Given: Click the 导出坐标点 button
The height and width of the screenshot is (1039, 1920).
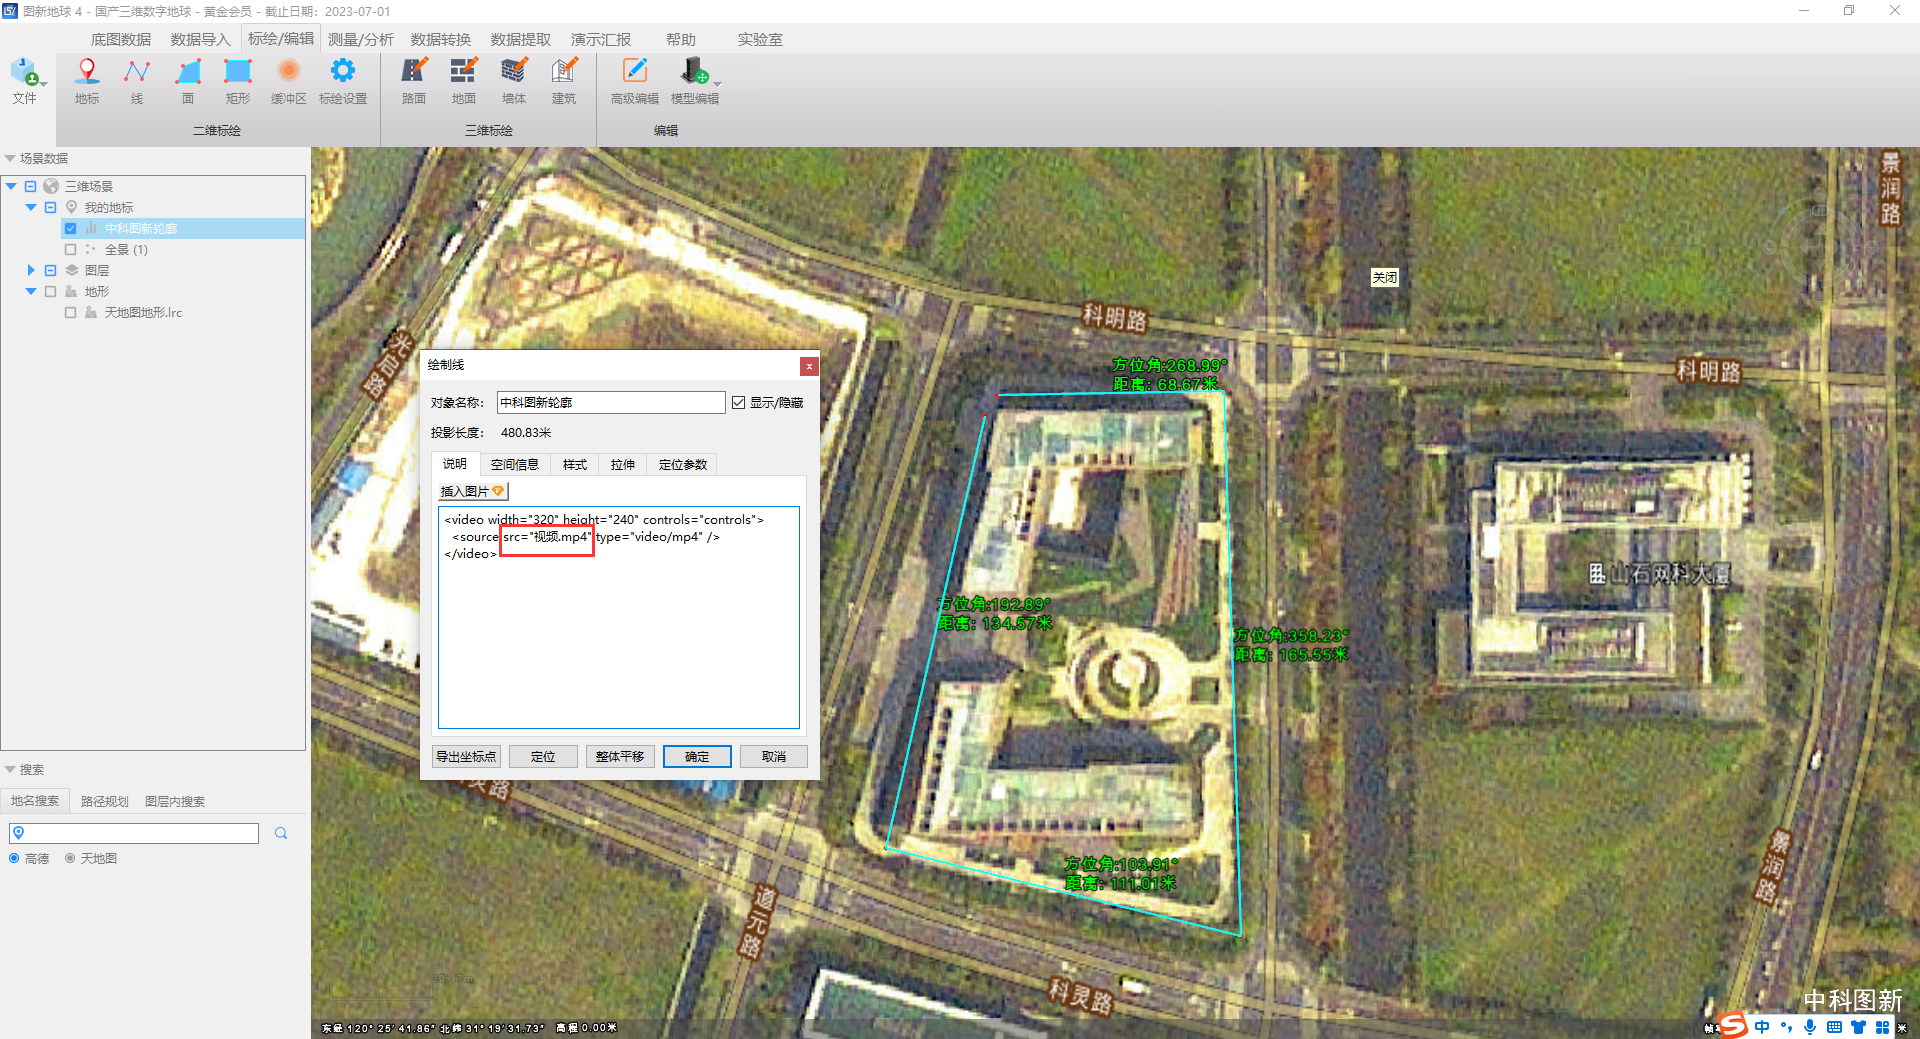Looking at the screenshot, I should 466,756.
